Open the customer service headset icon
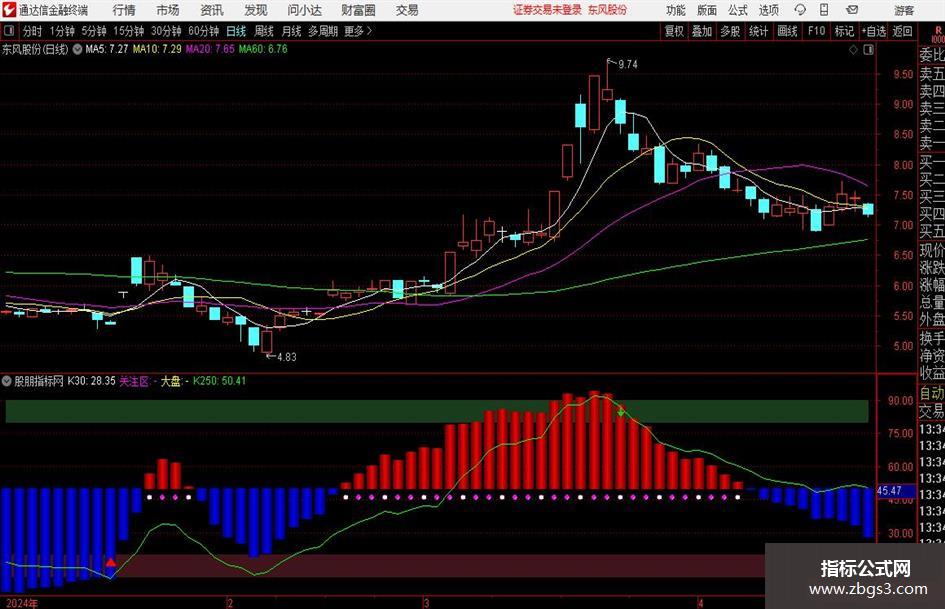 [x=800, y=10]
